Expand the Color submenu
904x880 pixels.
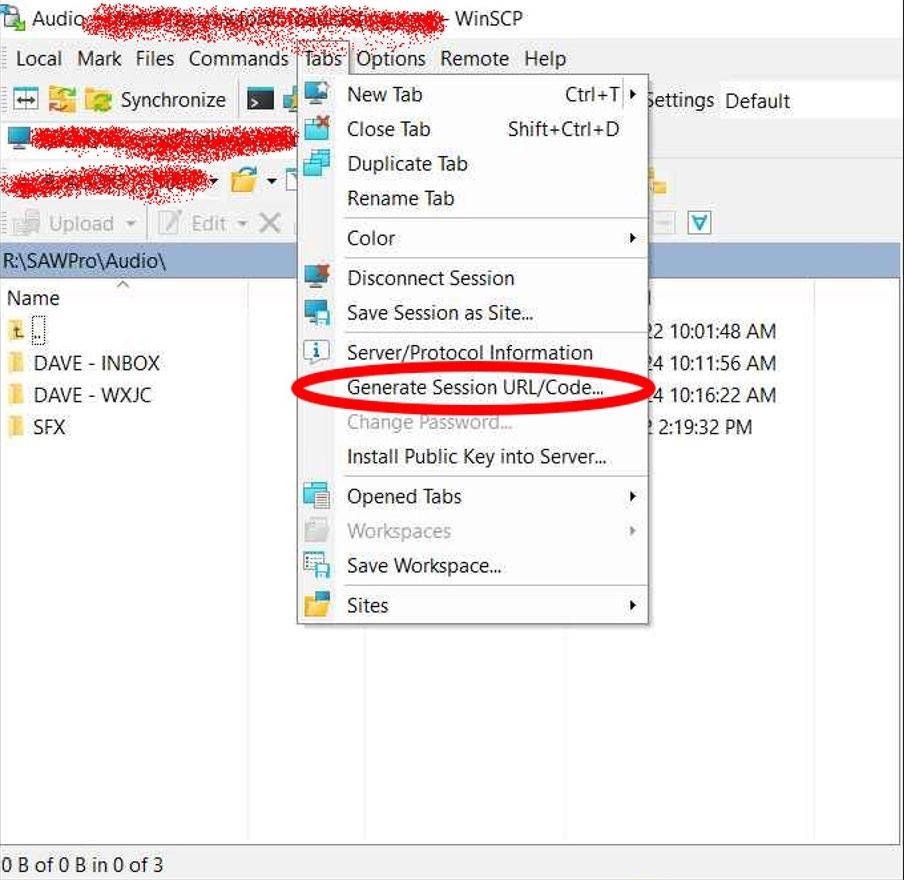[x=473, y=238]
